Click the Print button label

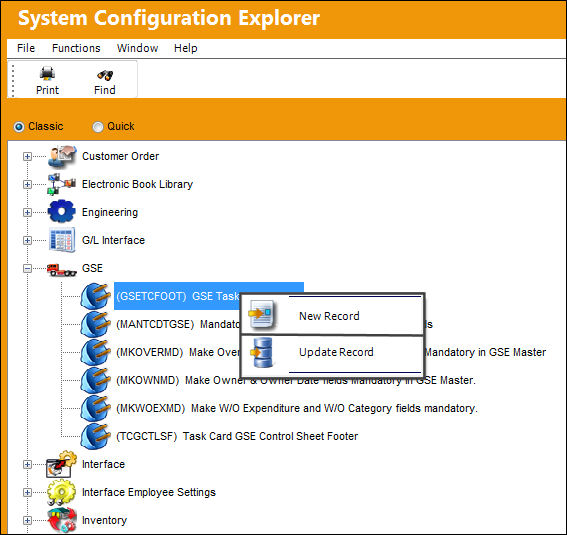click(47, 90)
